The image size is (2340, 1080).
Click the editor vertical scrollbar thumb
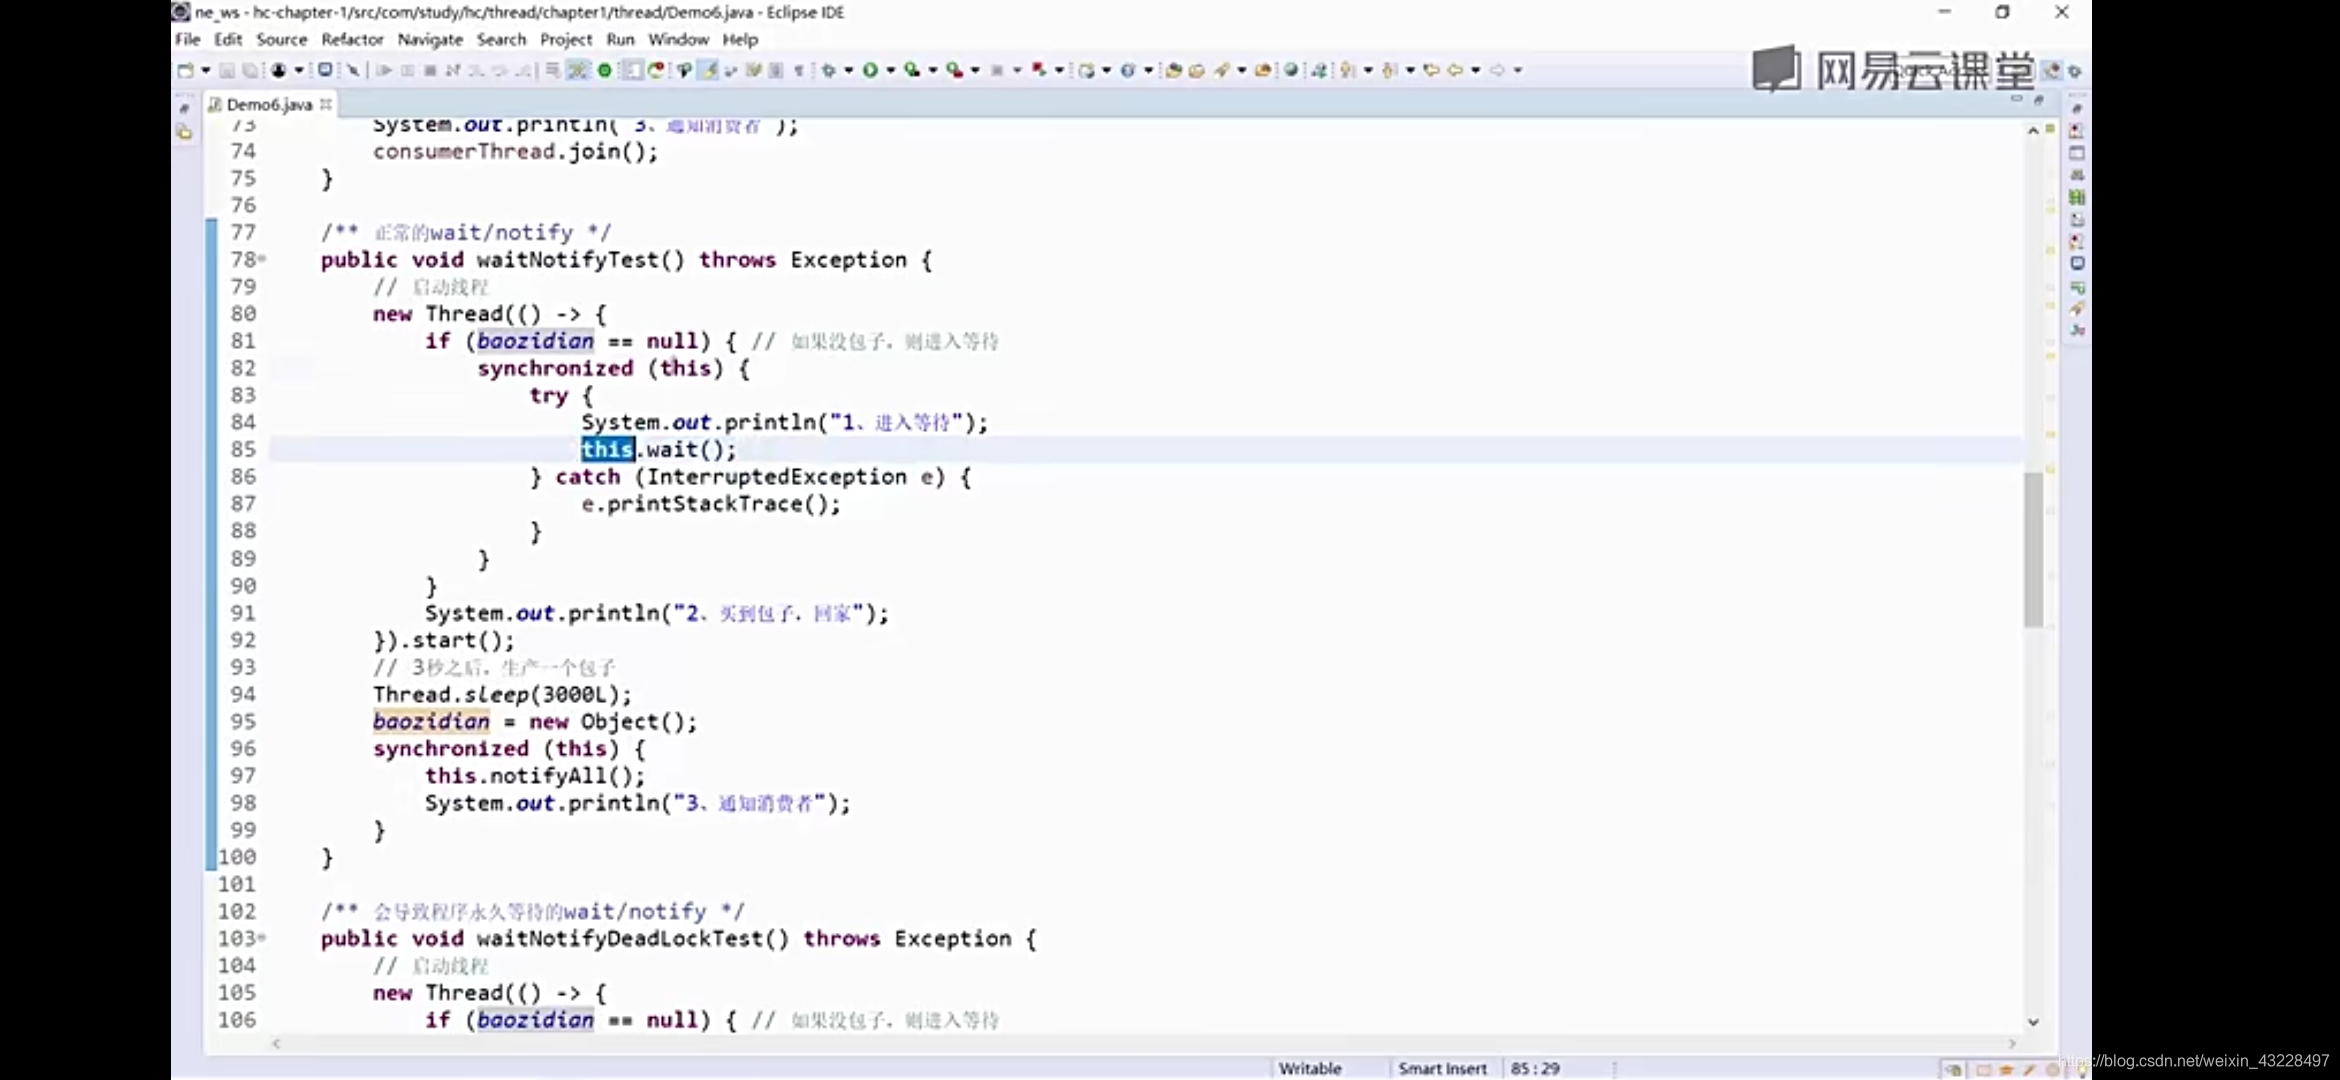[2033, 549]
